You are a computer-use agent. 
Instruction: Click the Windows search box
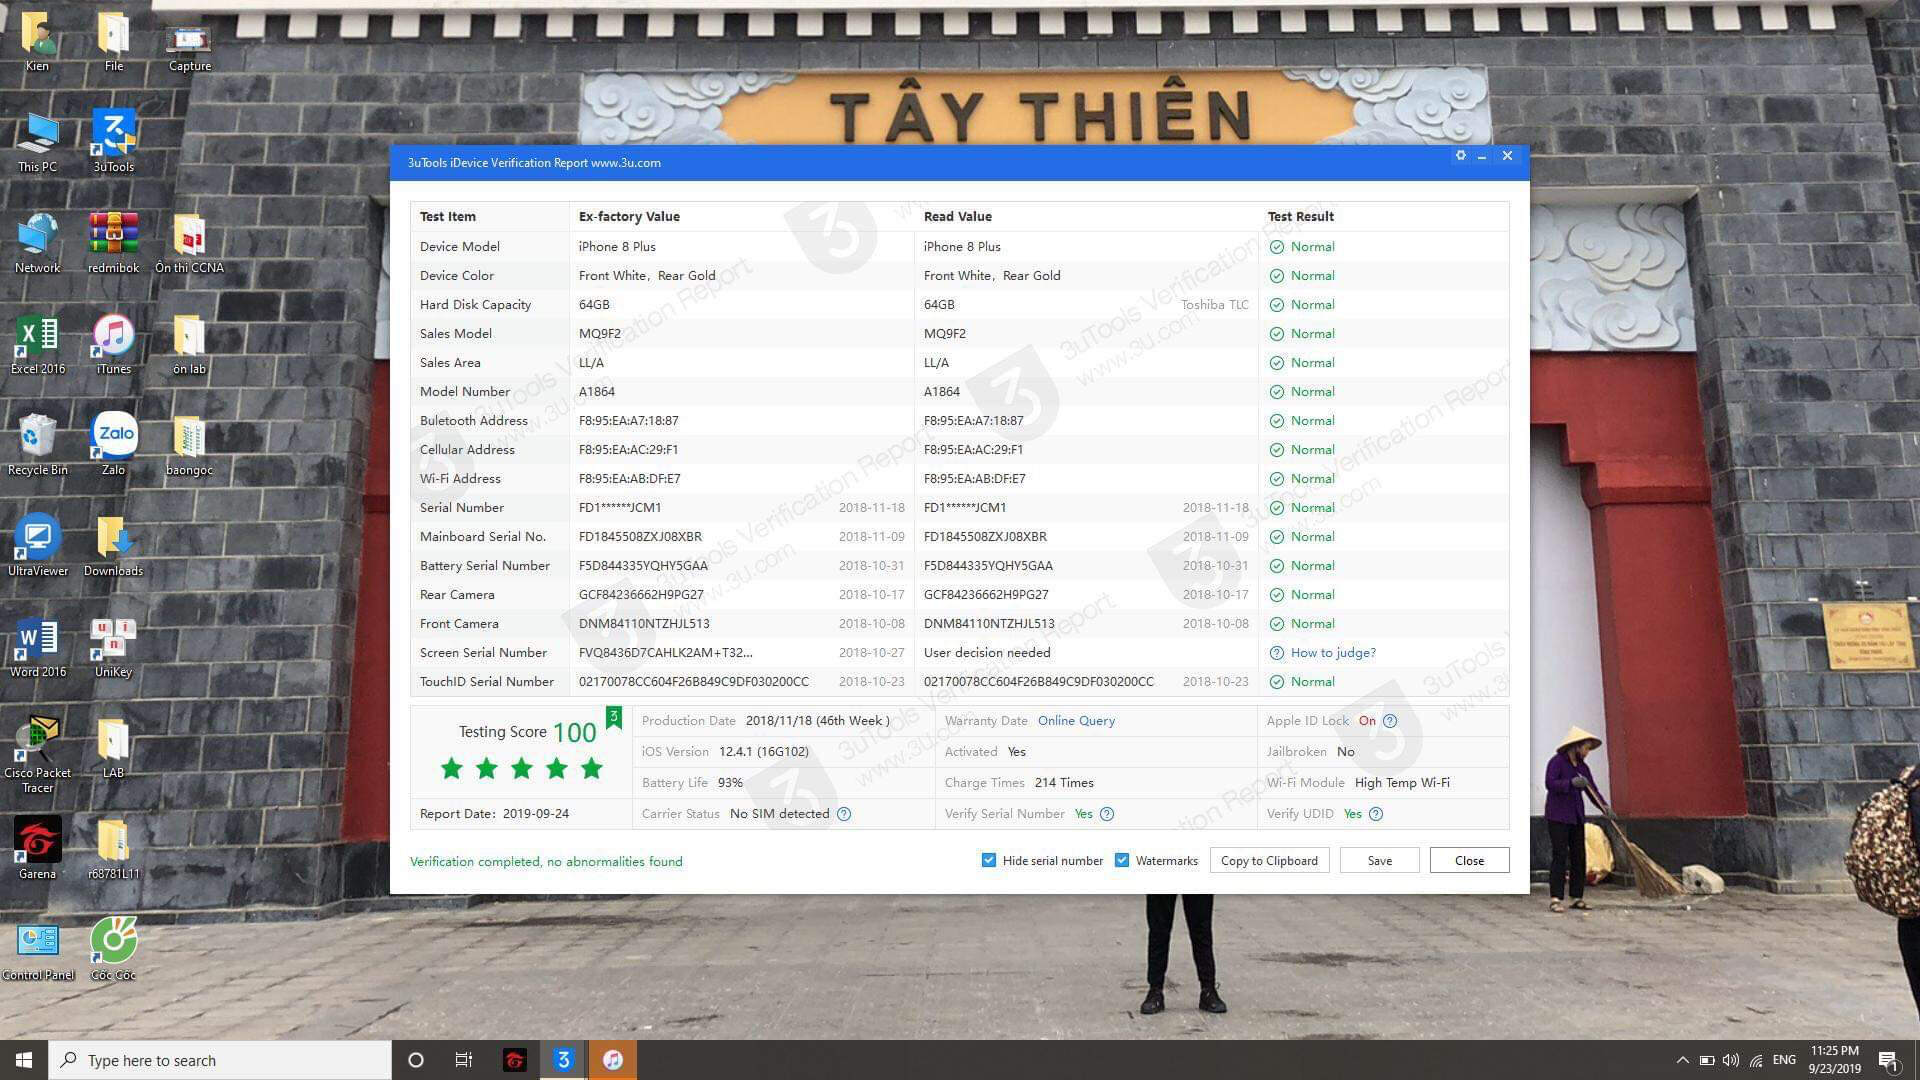pyautogui.click(x=220, y=1060)
